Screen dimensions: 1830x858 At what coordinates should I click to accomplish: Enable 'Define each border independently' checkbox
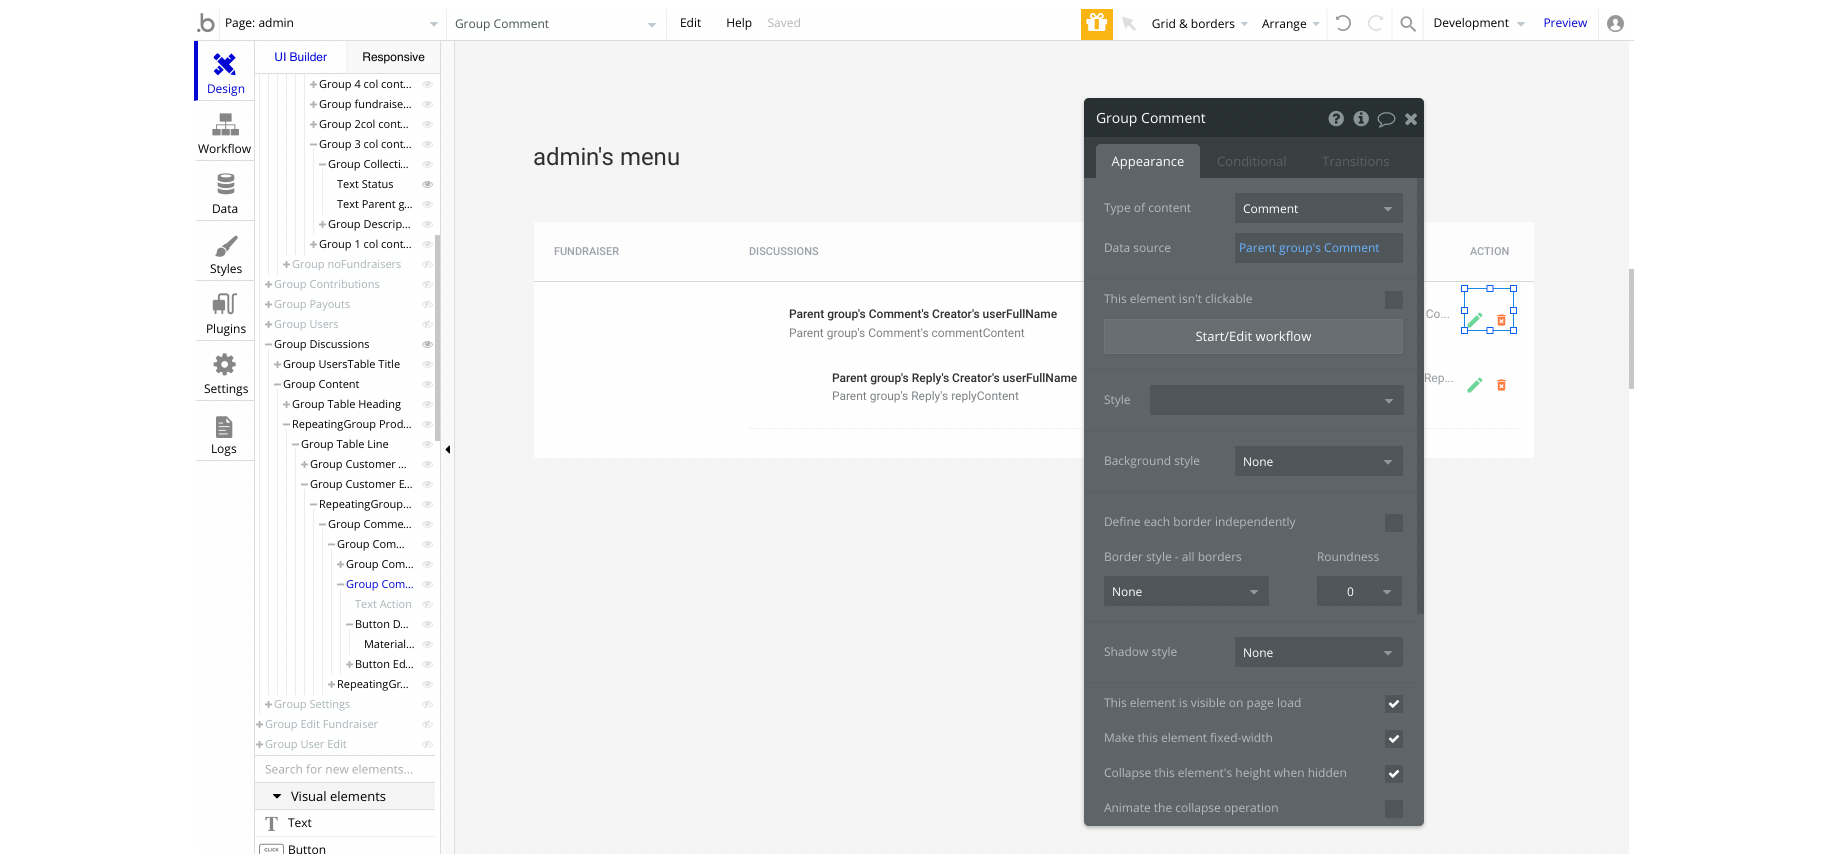(x=1394, y=523)
